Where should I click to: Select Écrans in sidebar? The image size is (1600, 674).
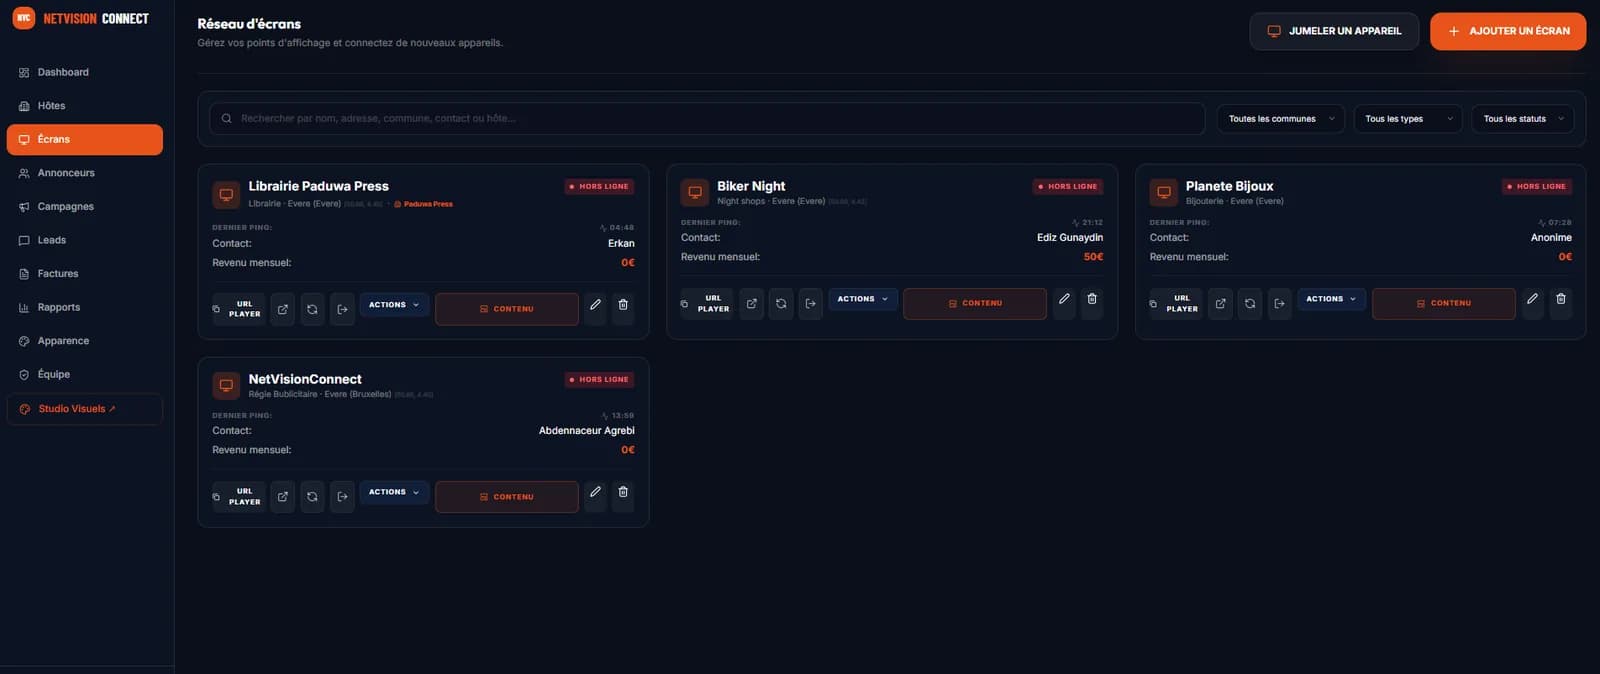84,139
